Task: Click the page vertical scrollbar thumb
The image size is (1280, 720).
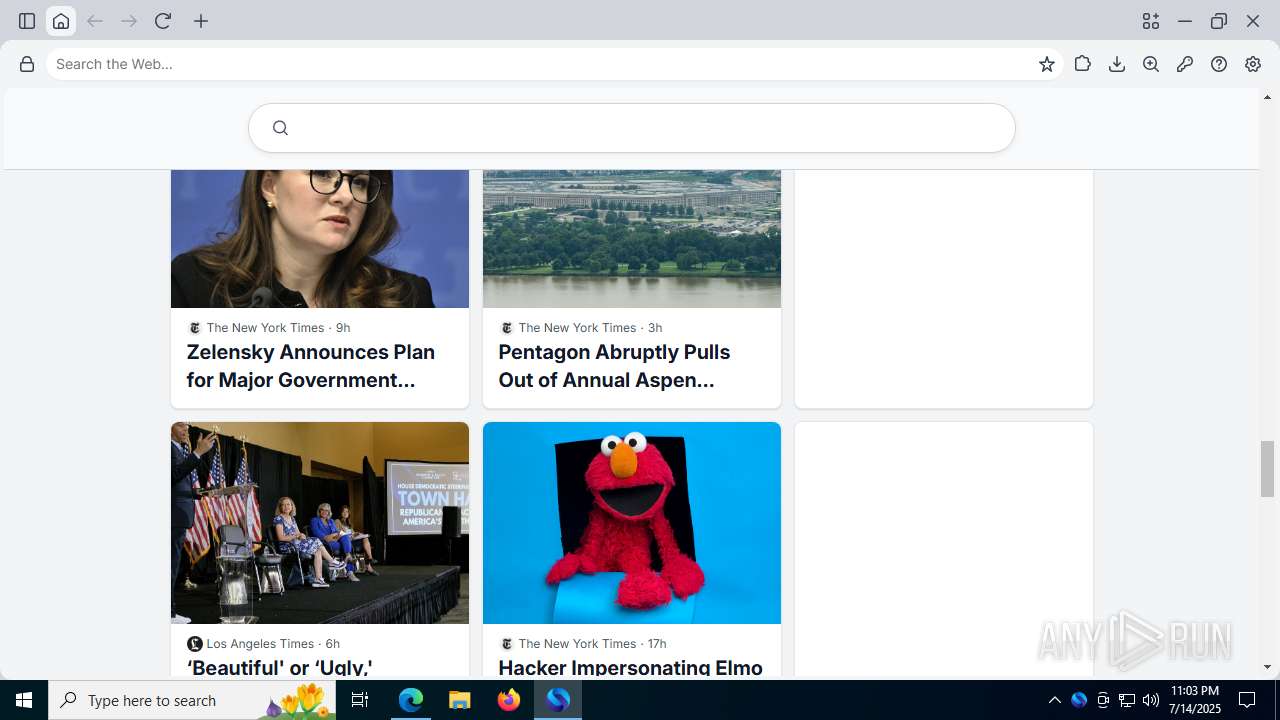Action: click(1268, 469)
